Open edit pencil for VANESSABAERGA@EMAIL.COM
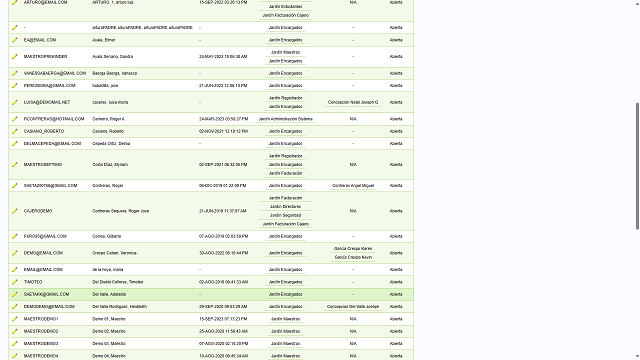The height and width of the screenshot is (360, 640). pyautogui.click(x=15, y=73)
